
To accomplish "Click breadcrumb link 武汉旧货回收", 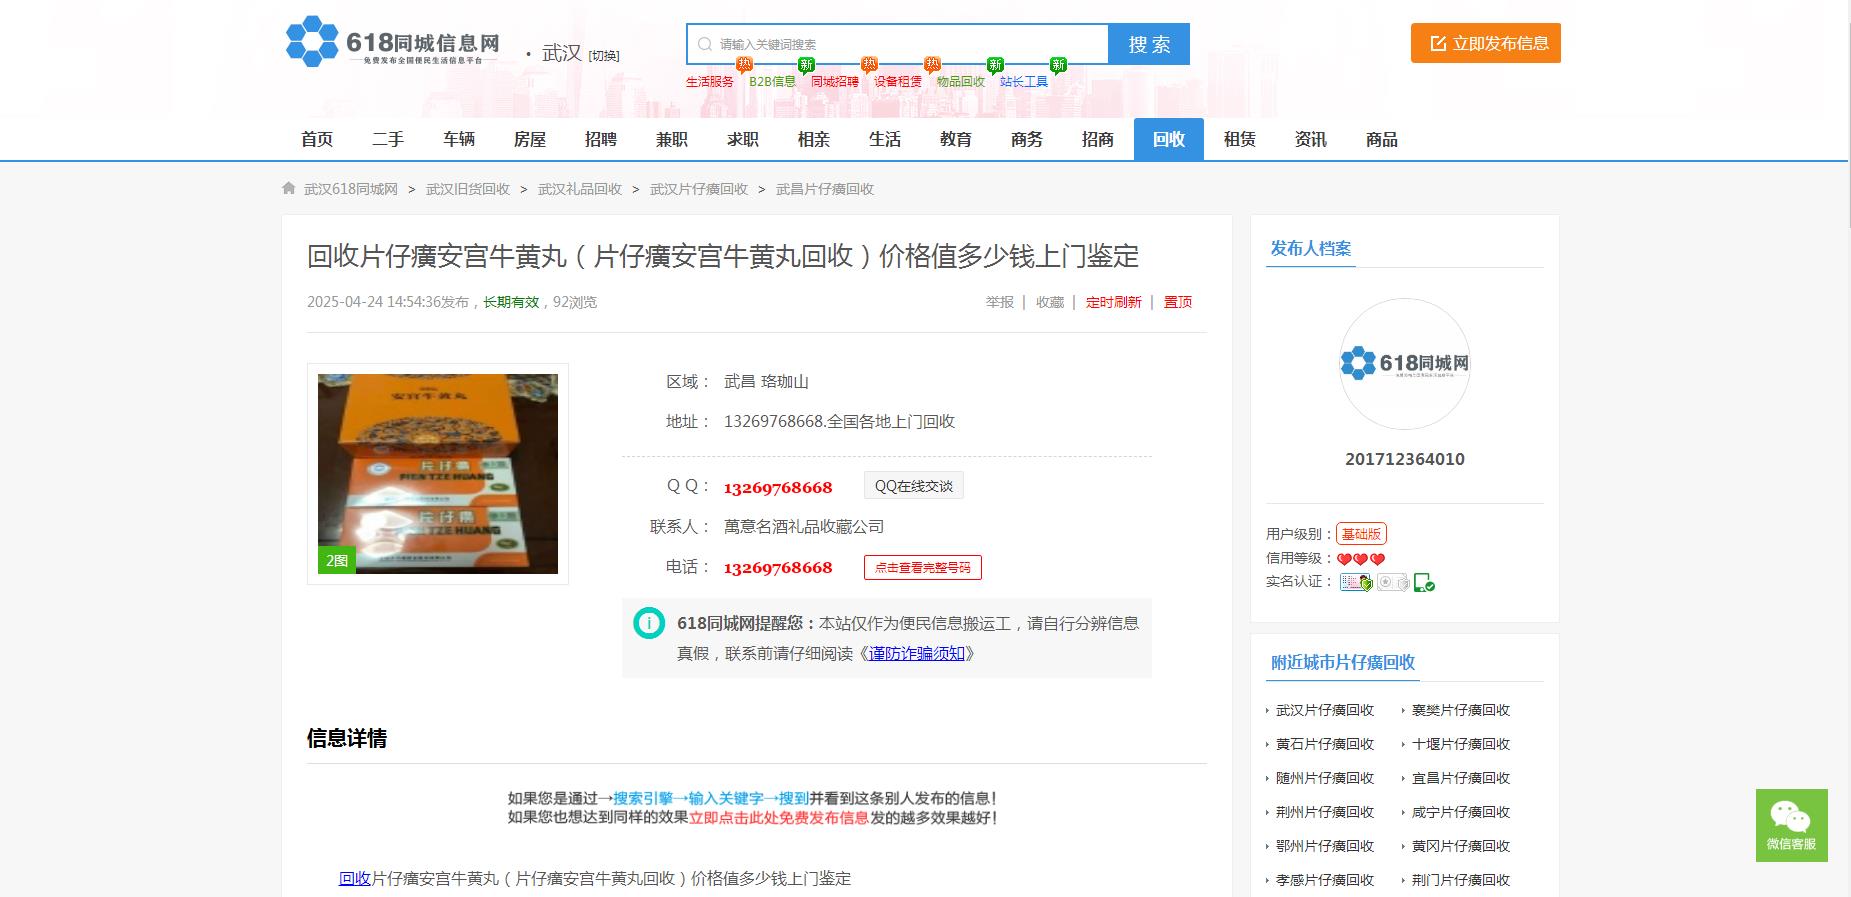I will coord(468,189).
